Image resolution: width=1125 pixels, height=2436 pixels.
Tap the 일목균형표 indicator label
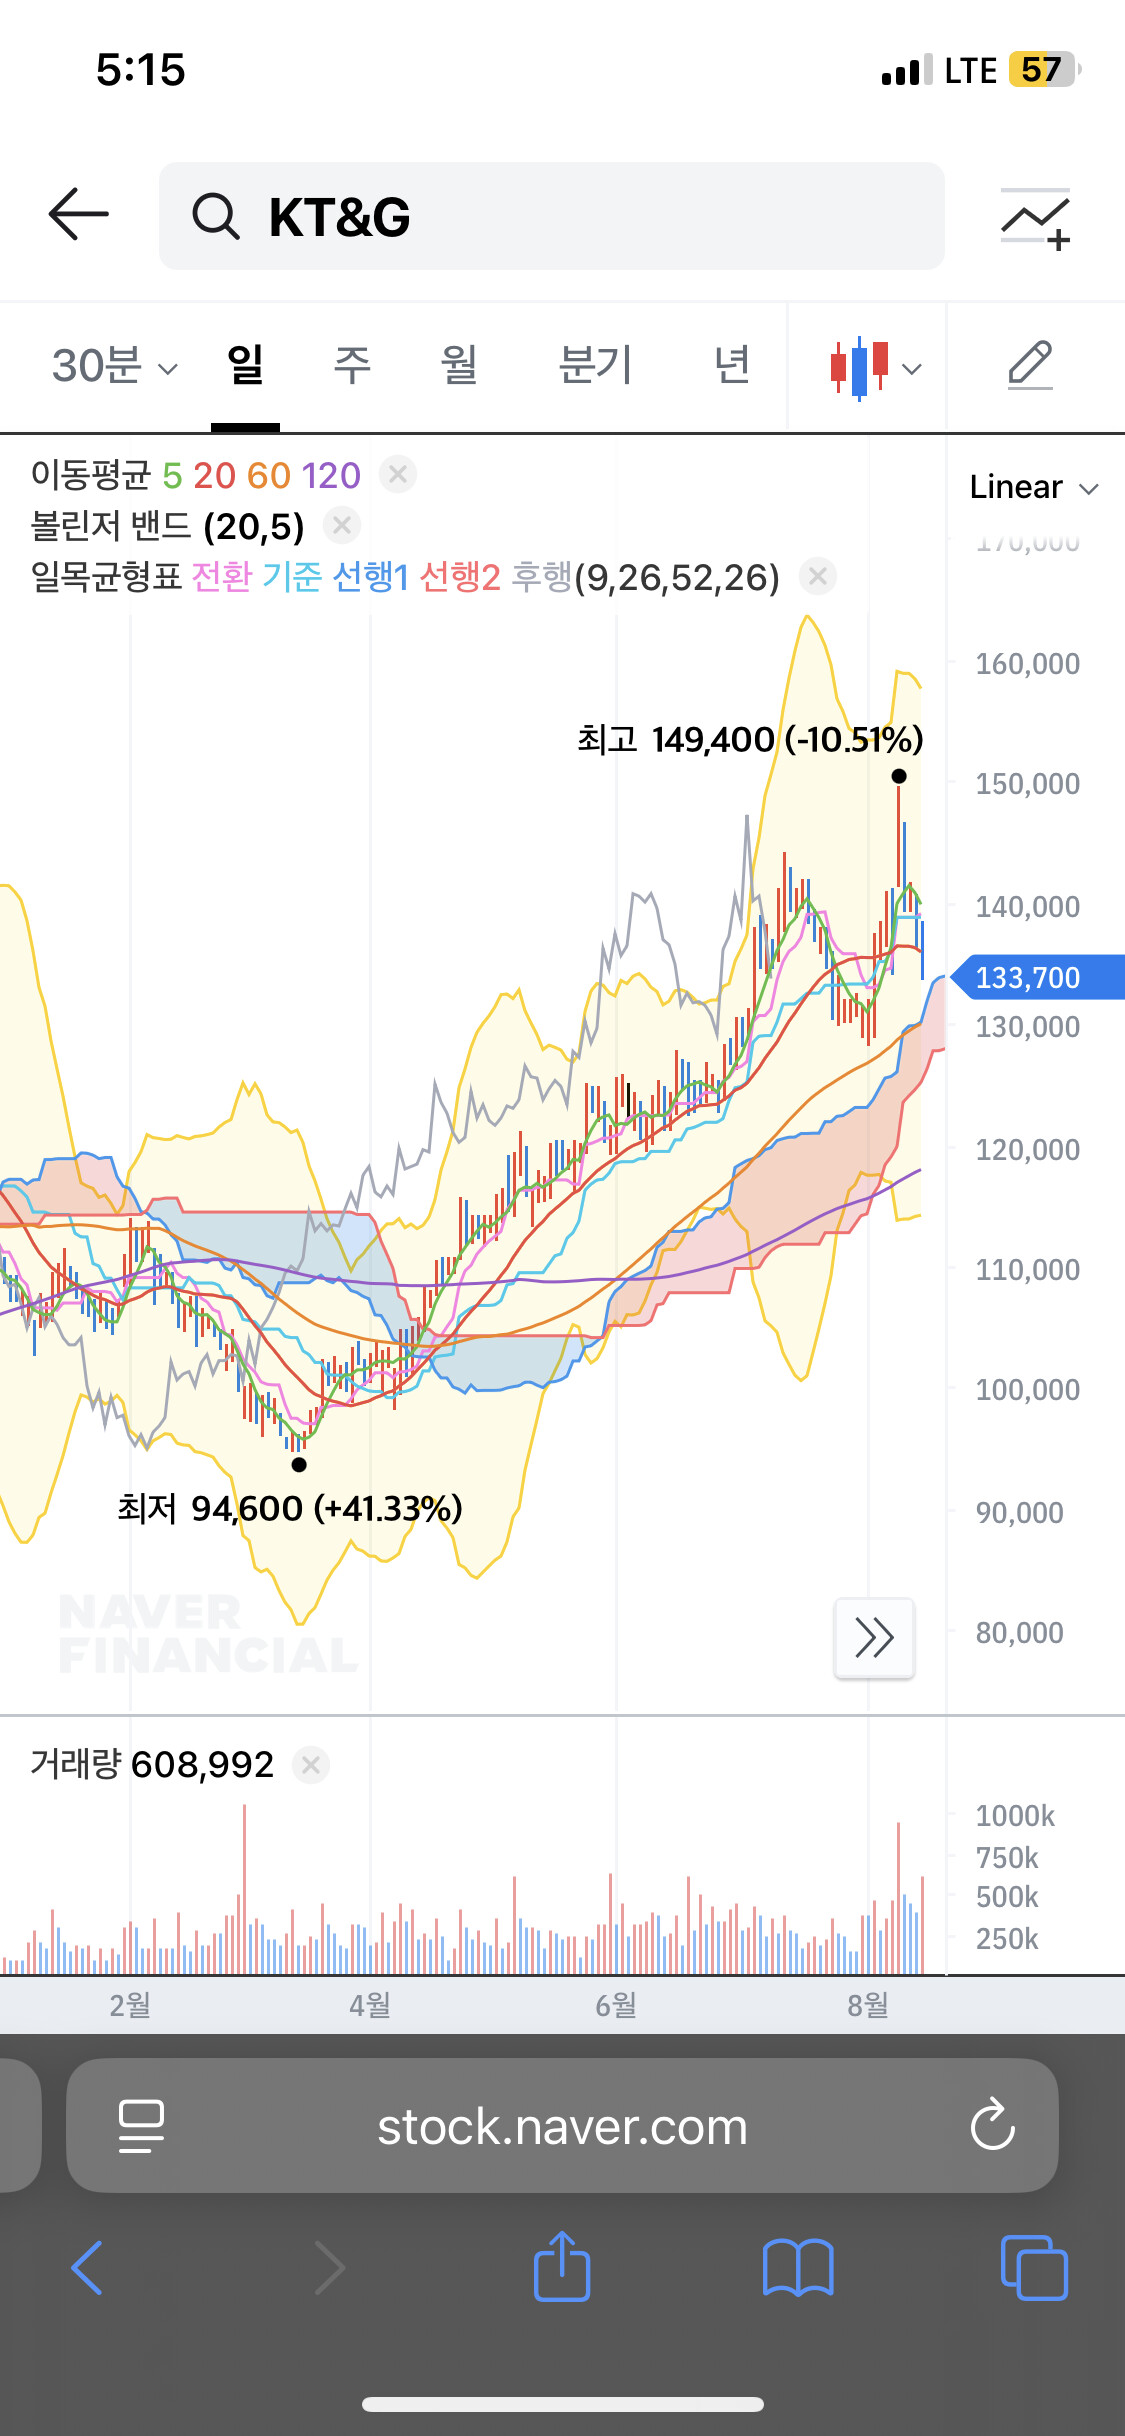click(106, 577)
